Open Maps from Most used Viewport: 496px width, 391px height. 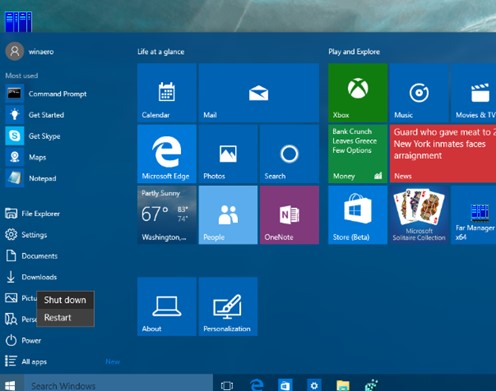pyautogui.click(x=26, y=157)
